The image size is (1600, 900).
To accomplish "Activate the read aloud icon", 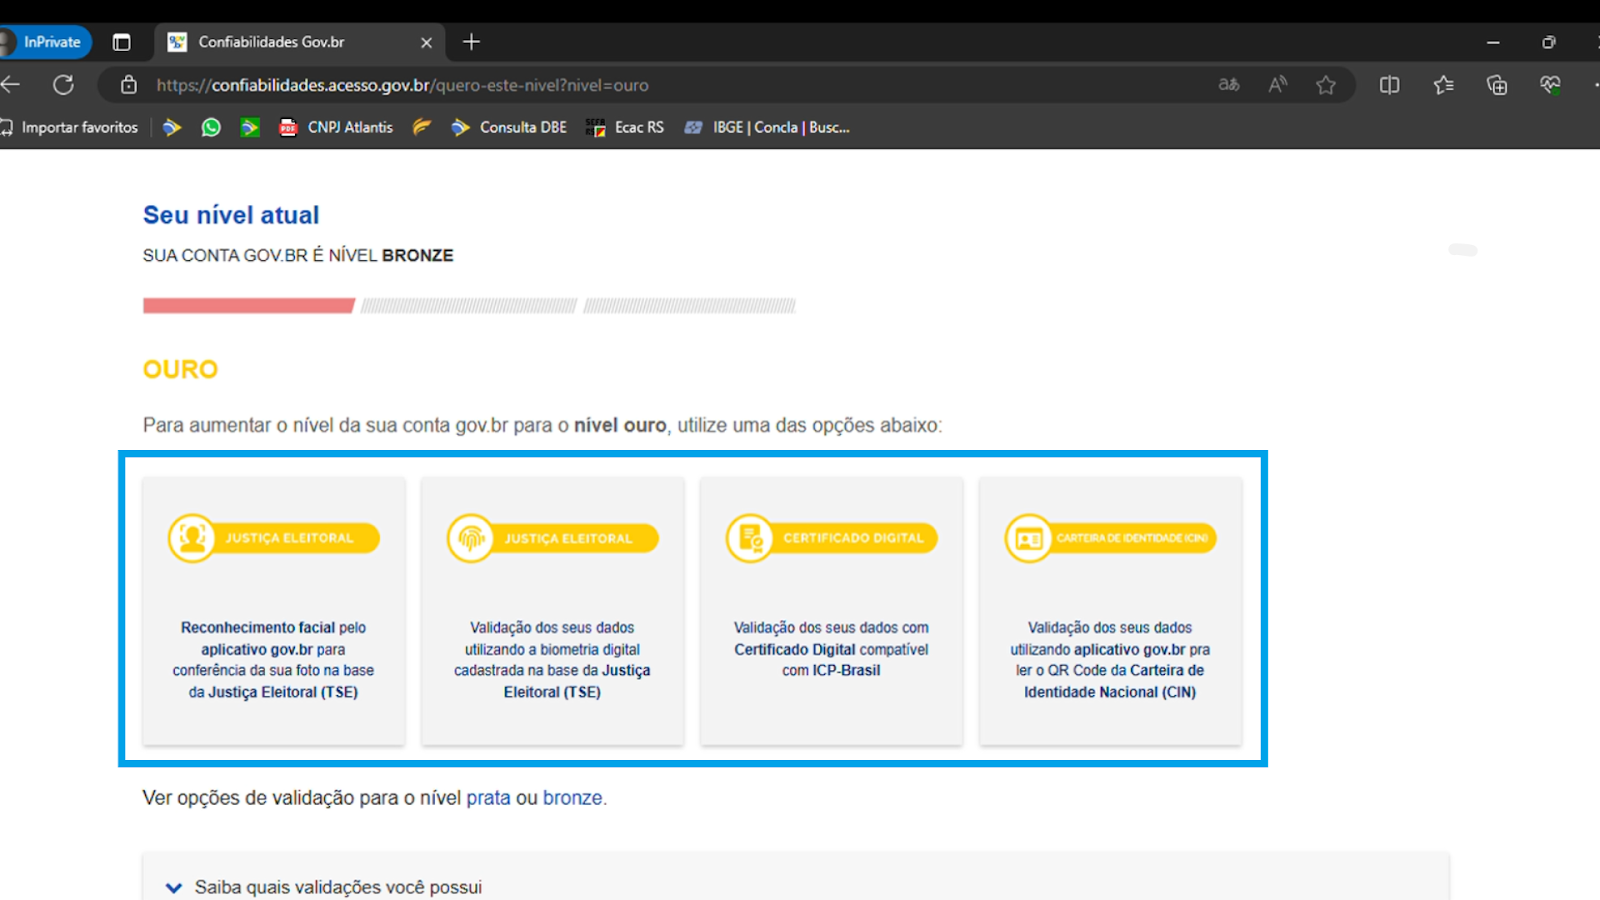I will tap(1278, 85).
